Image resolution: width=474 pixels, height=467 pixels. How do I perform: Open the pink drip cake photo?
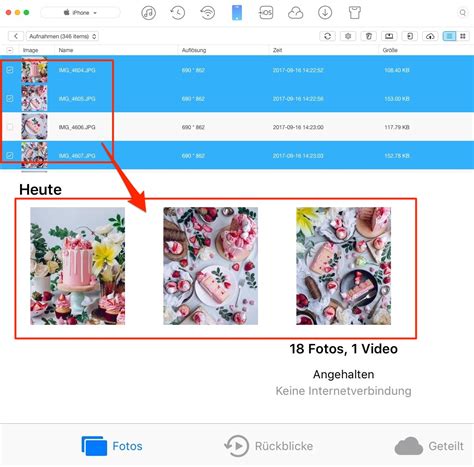point(78,266)
